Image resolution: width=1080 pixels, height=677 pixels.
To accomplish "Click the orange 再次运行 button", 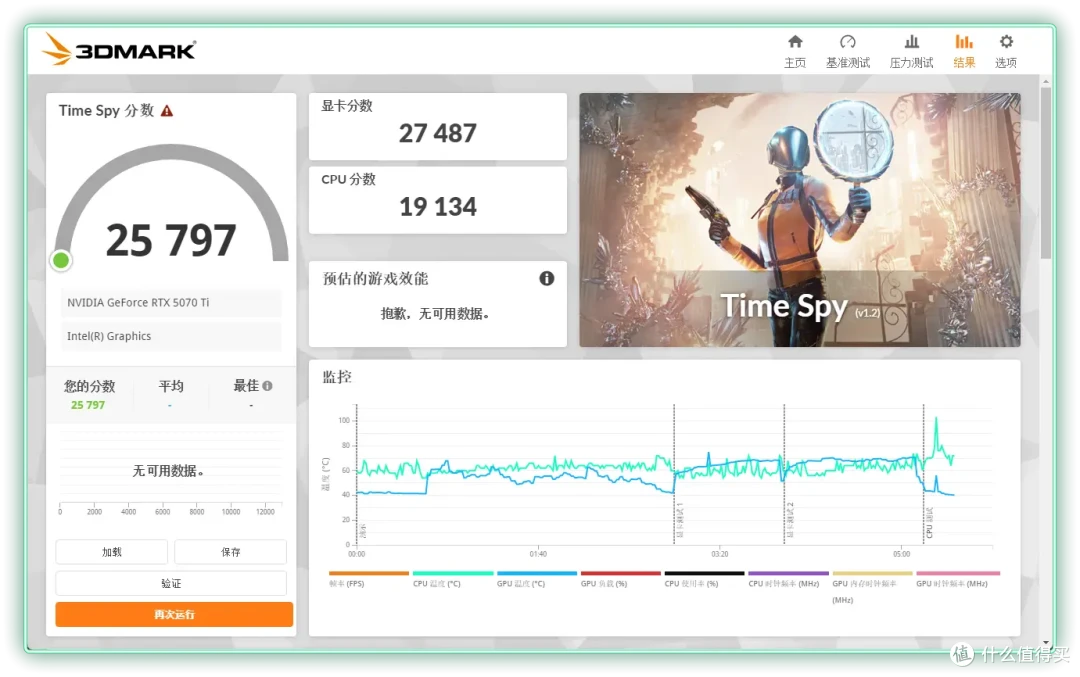I will (174, 614).
